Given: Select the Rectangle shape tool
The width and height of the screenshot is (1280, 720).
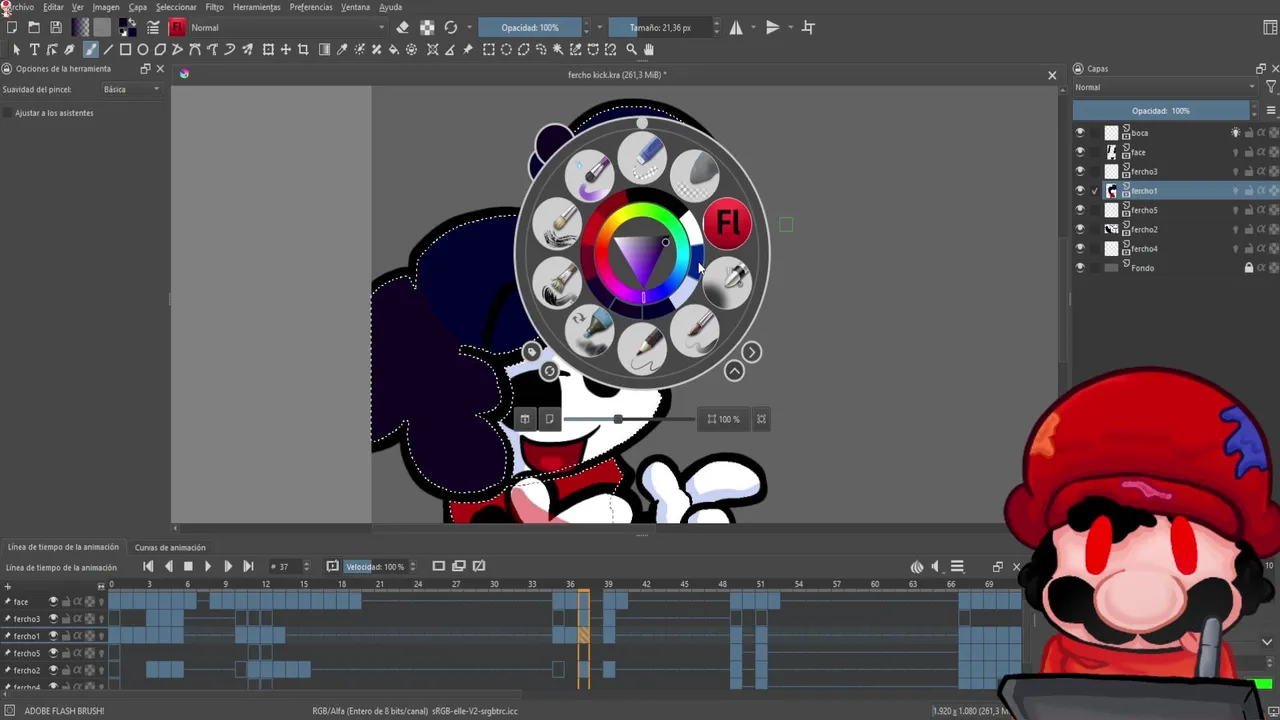Looking at the screenshot, I should [125, 49].
